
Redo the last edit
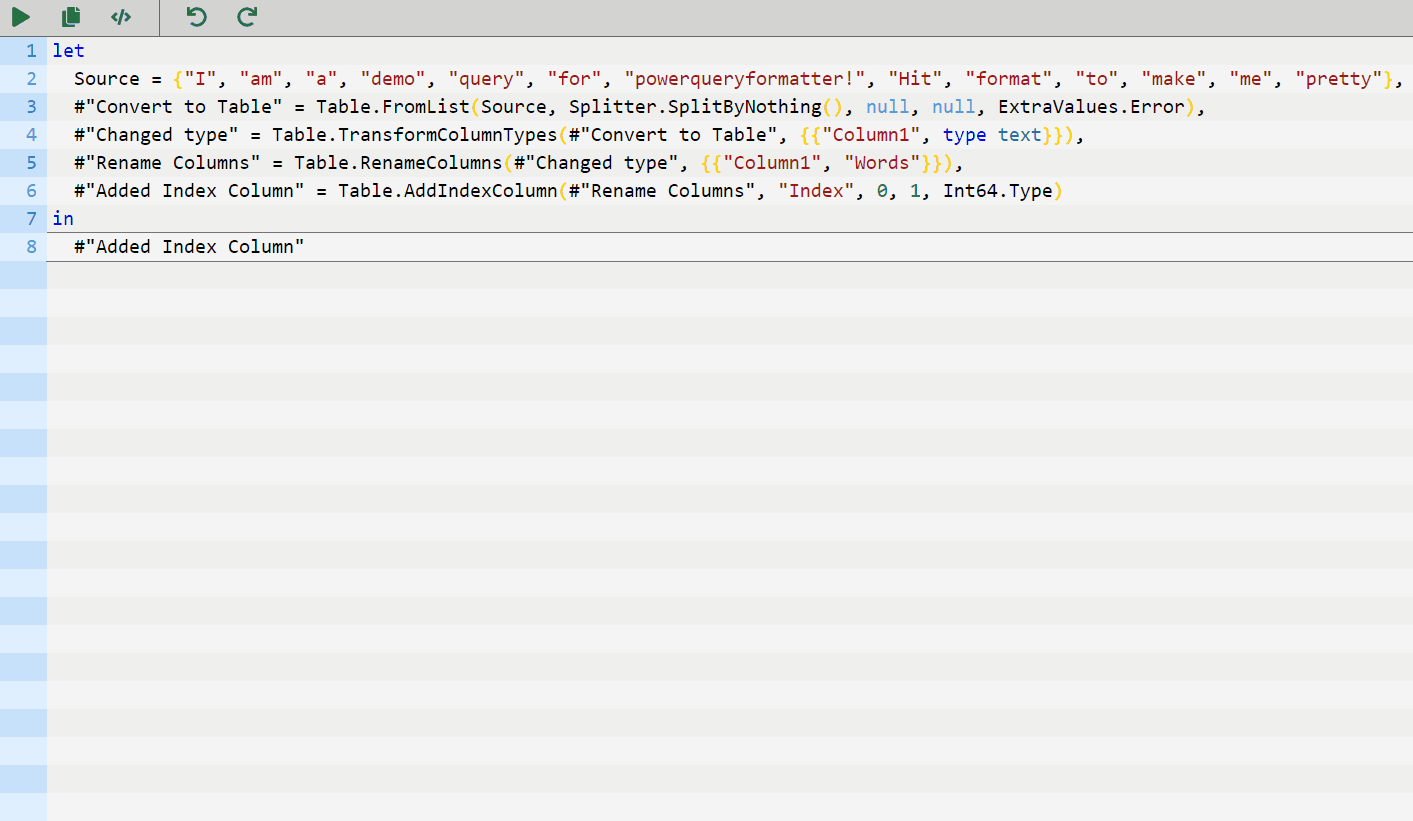(245, 17)
